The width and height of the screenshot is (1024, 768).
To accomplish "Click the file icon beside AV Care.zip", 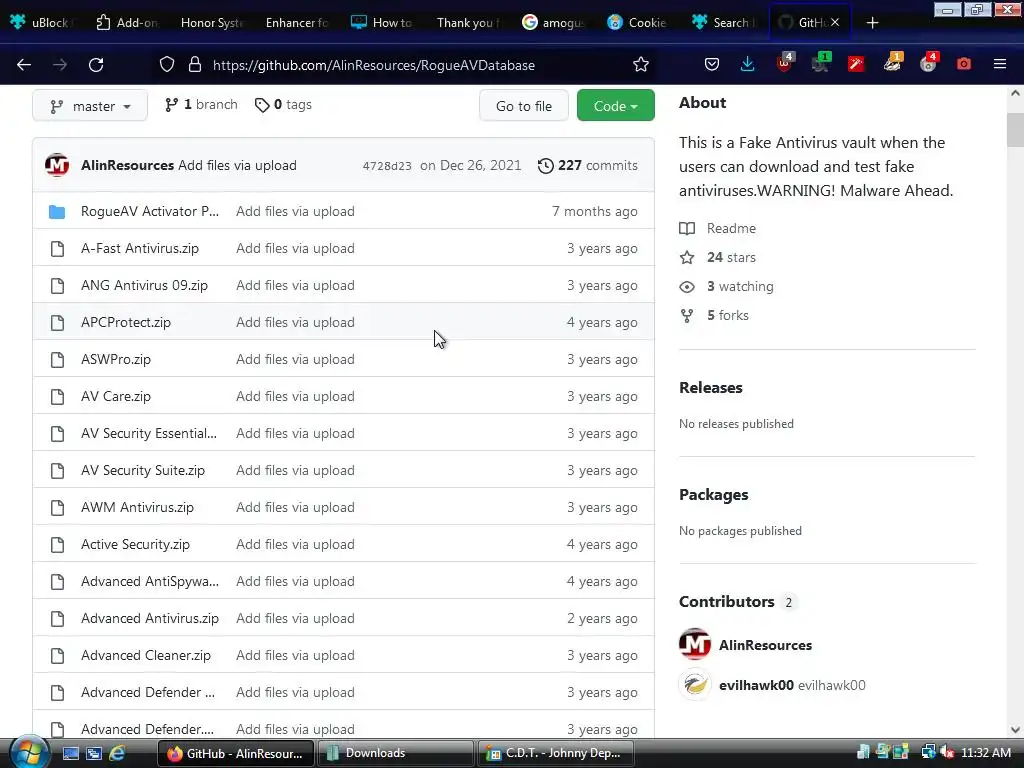I will click(x=57, y=396).
